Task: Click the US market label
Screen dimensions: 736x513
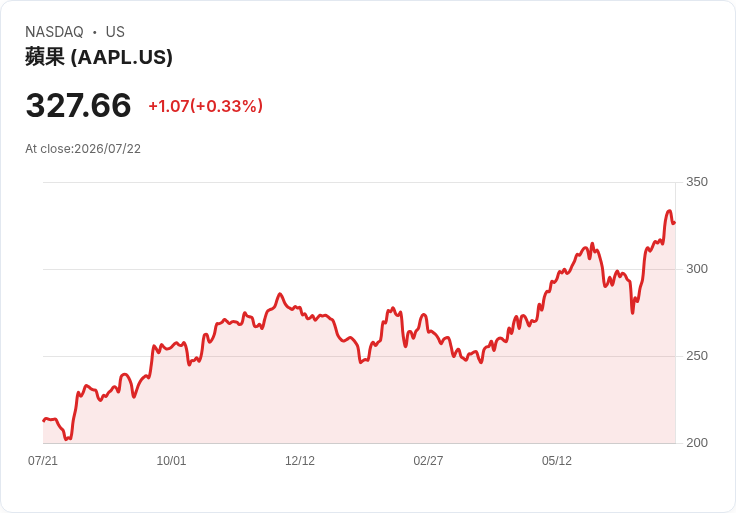Action: click(115, 32)
